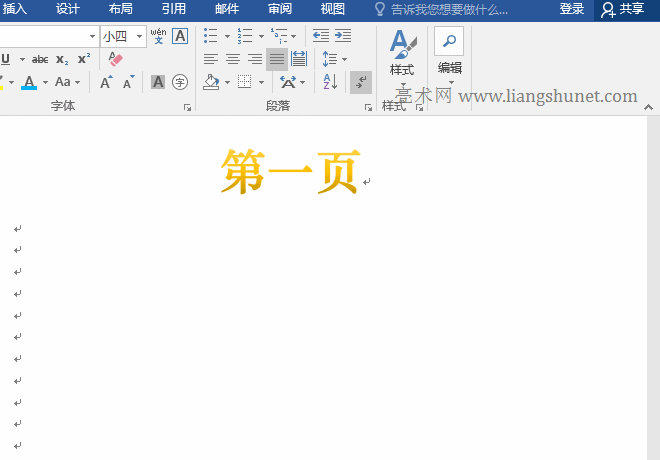Click the vertical scrollbar track

coord(653,288)
